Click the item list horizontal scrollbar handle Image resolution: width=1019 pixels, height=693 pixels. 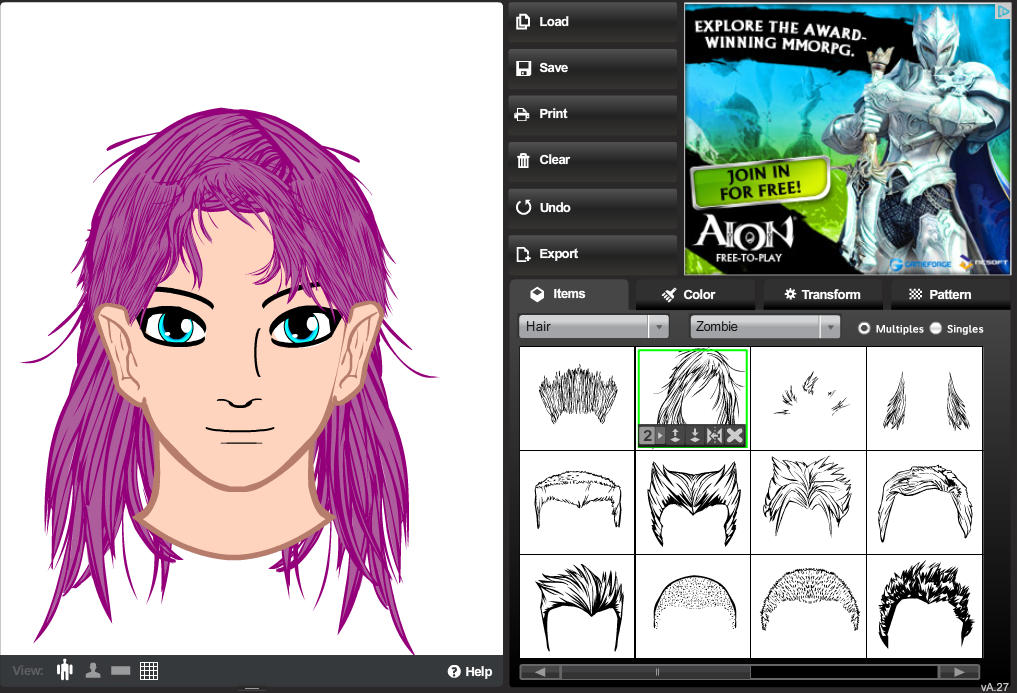tap(656, 672)
